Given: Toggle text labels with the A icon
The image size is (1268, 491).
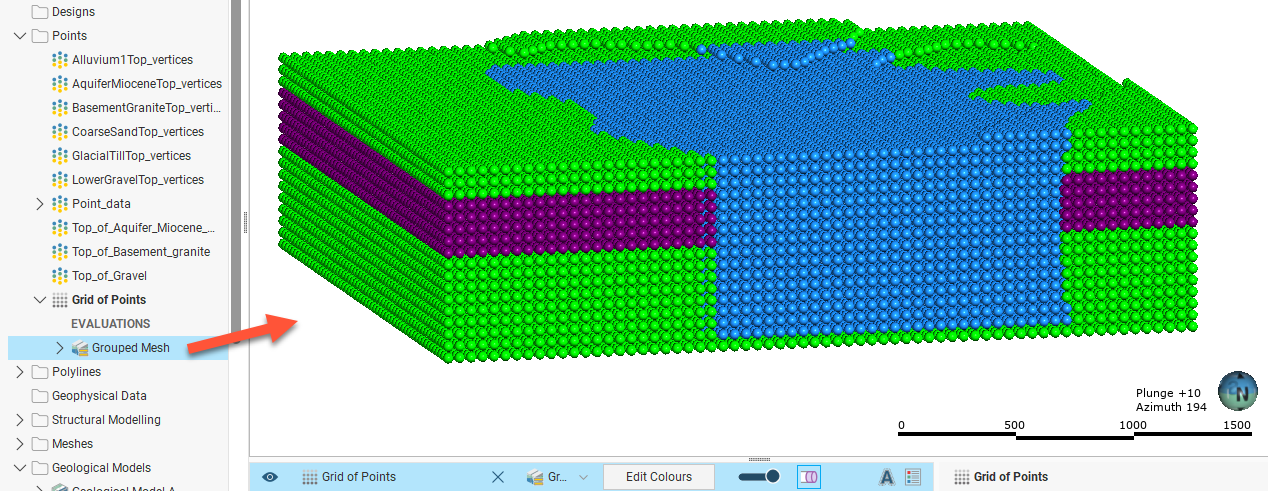Looking at the screenshot, I should [886, 477].
